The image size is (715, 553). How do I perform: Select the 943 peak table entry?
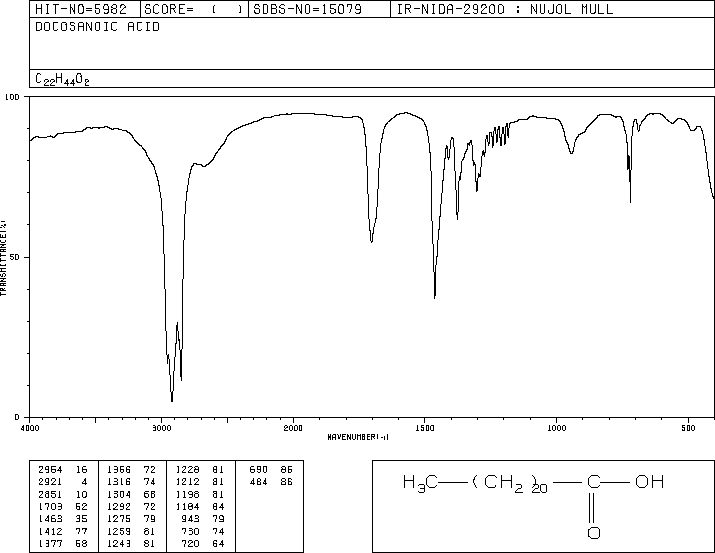pos(203,519)
